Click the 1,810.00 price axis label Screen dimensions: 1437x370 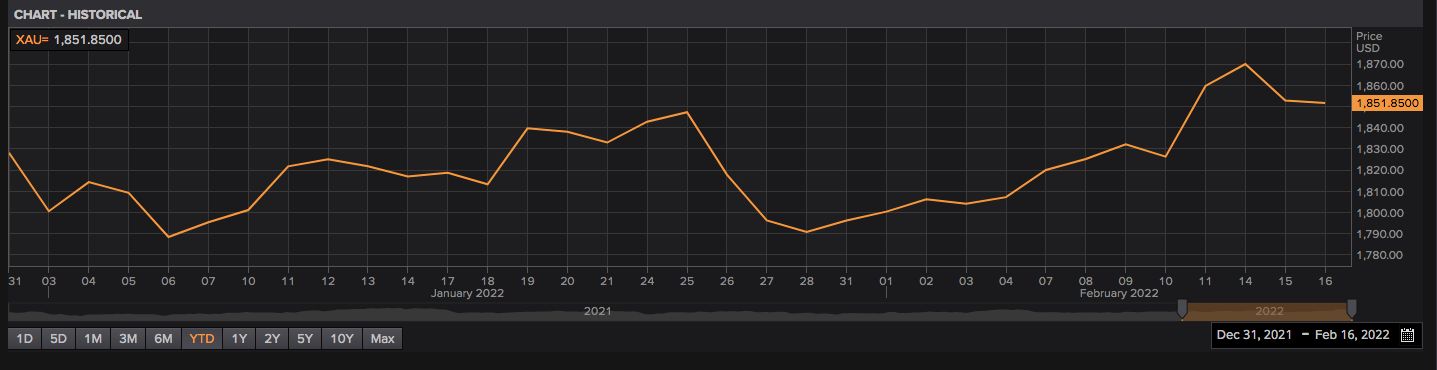click(x=1381, y=192)
